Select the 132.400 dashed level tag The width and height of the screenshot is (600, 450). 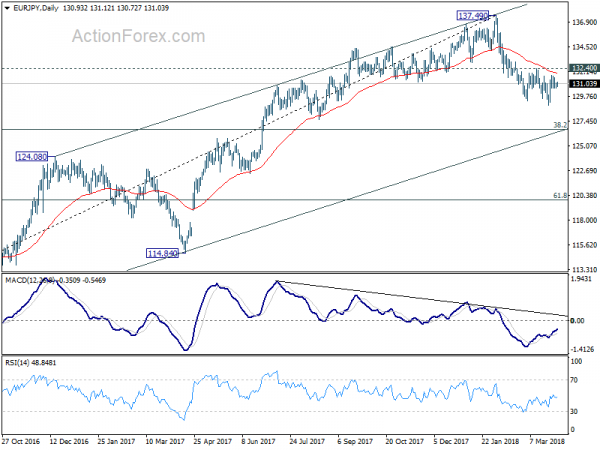point(584,68)
